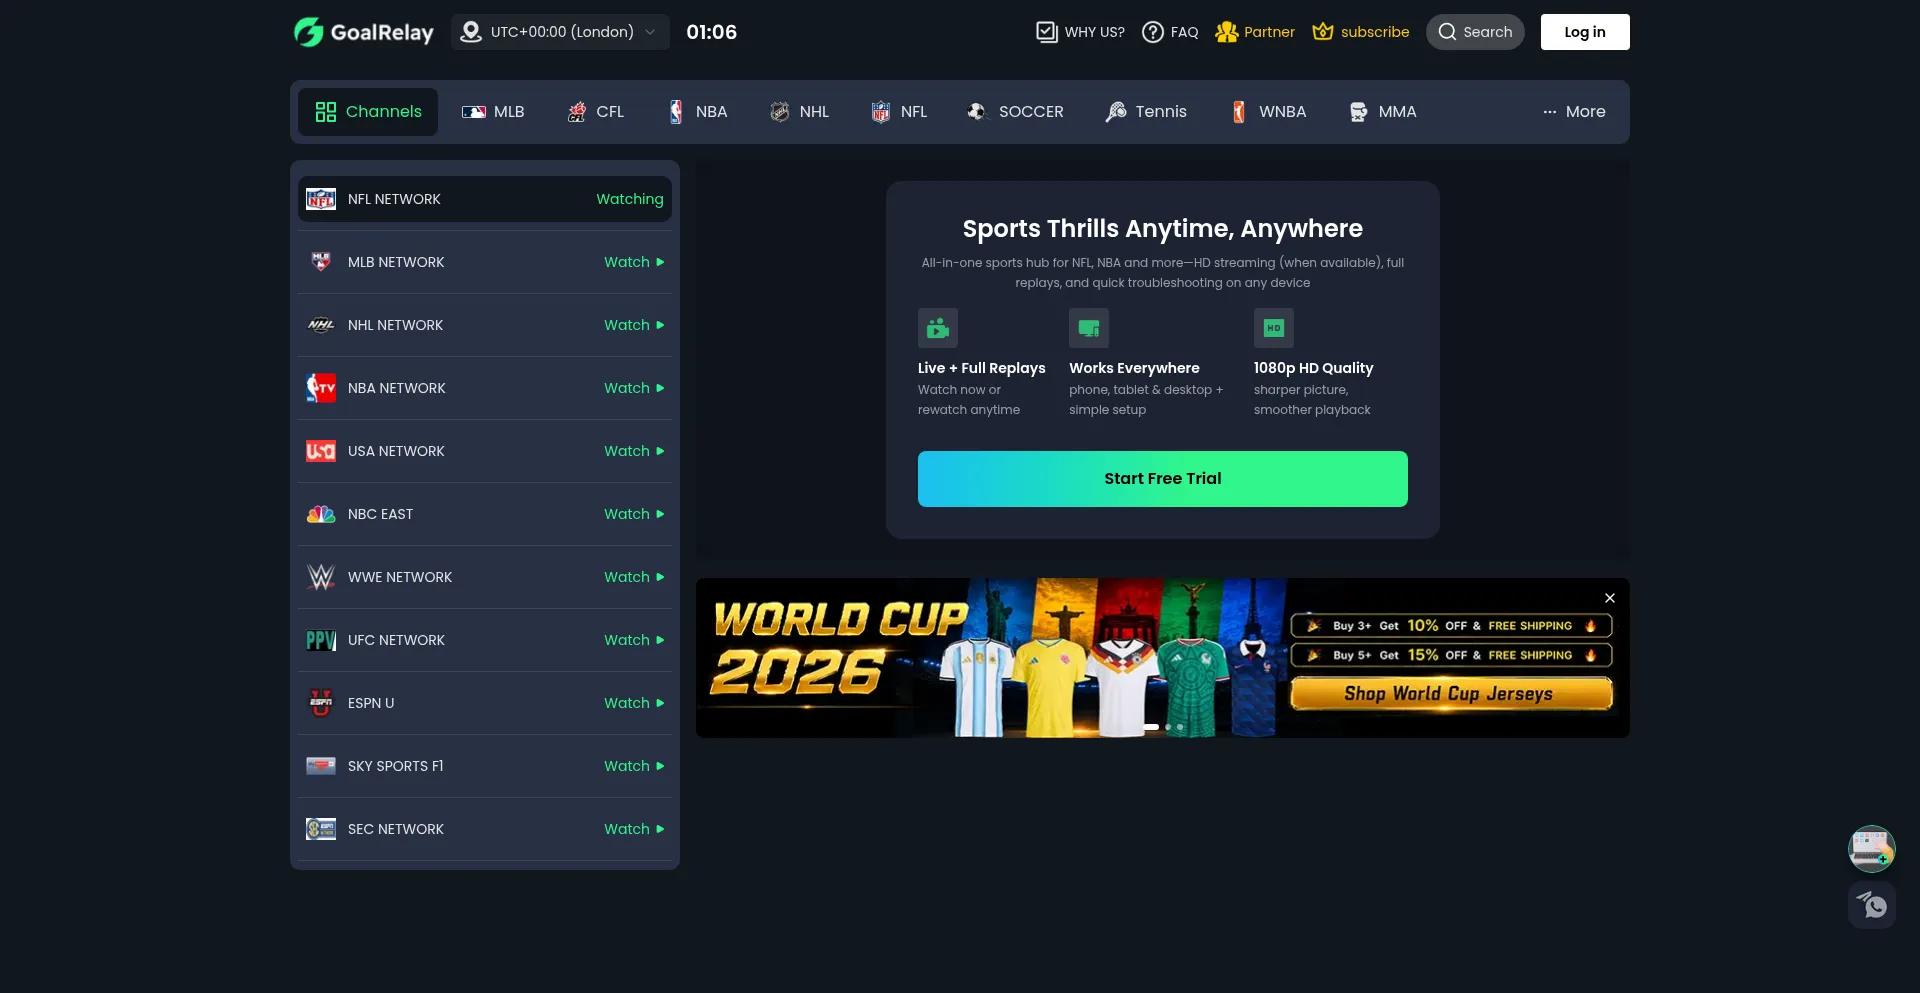1920x993 pixels.
Task: Watch the UFC NETWORK channel
Action: tap(634, 640)
